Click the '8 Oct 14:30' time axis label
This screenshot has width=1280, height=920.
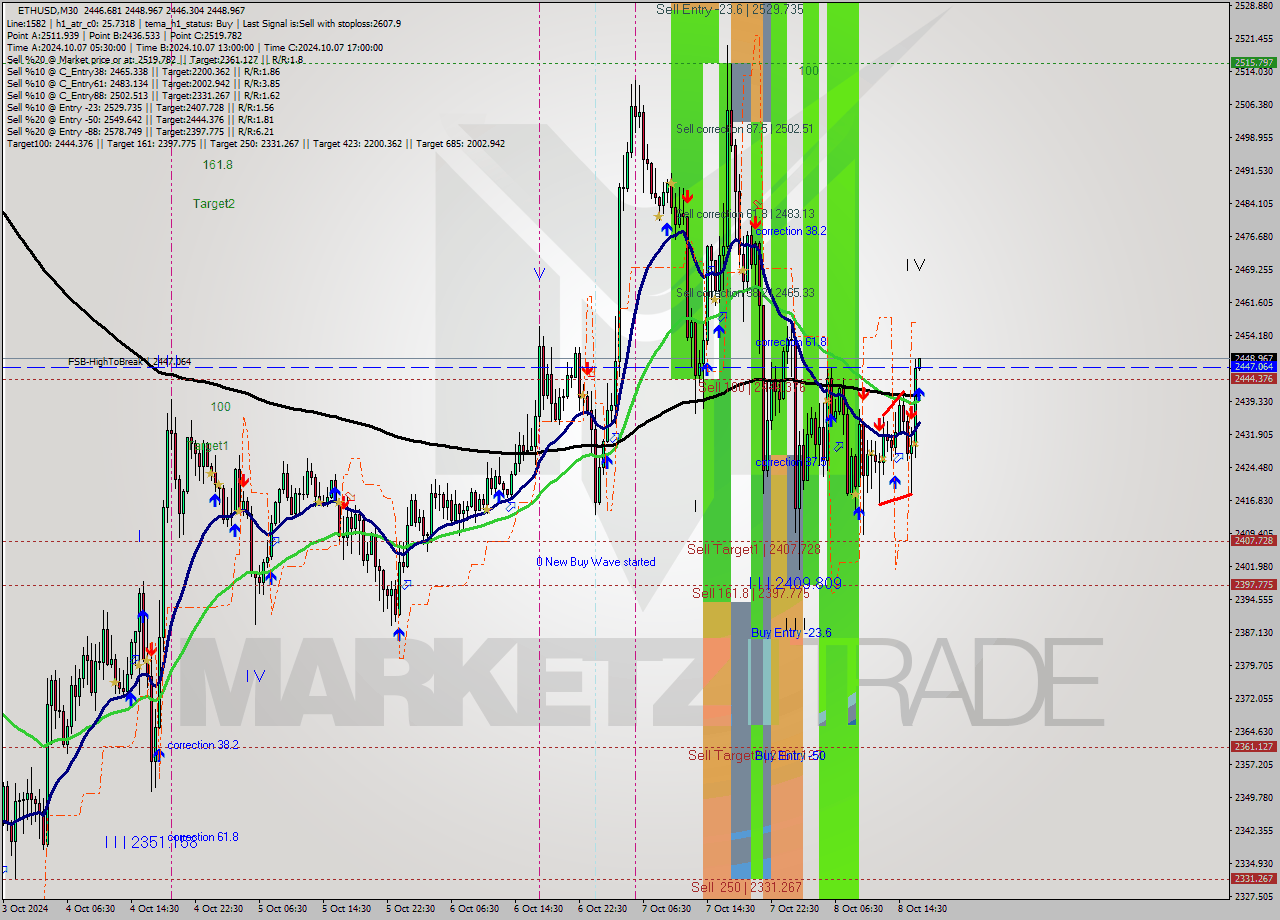tap(922, 909)
